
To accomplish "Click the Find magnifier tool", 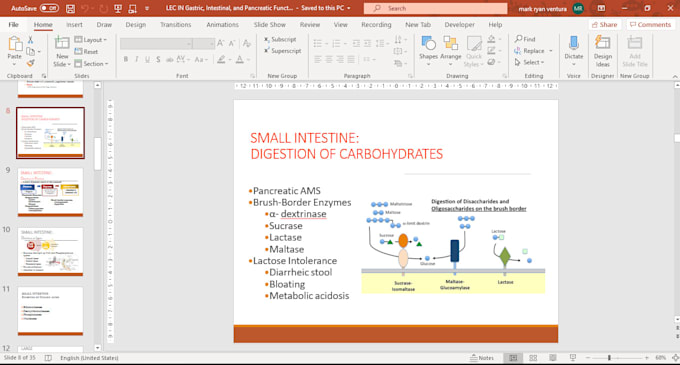I will [x=525, y=39].
